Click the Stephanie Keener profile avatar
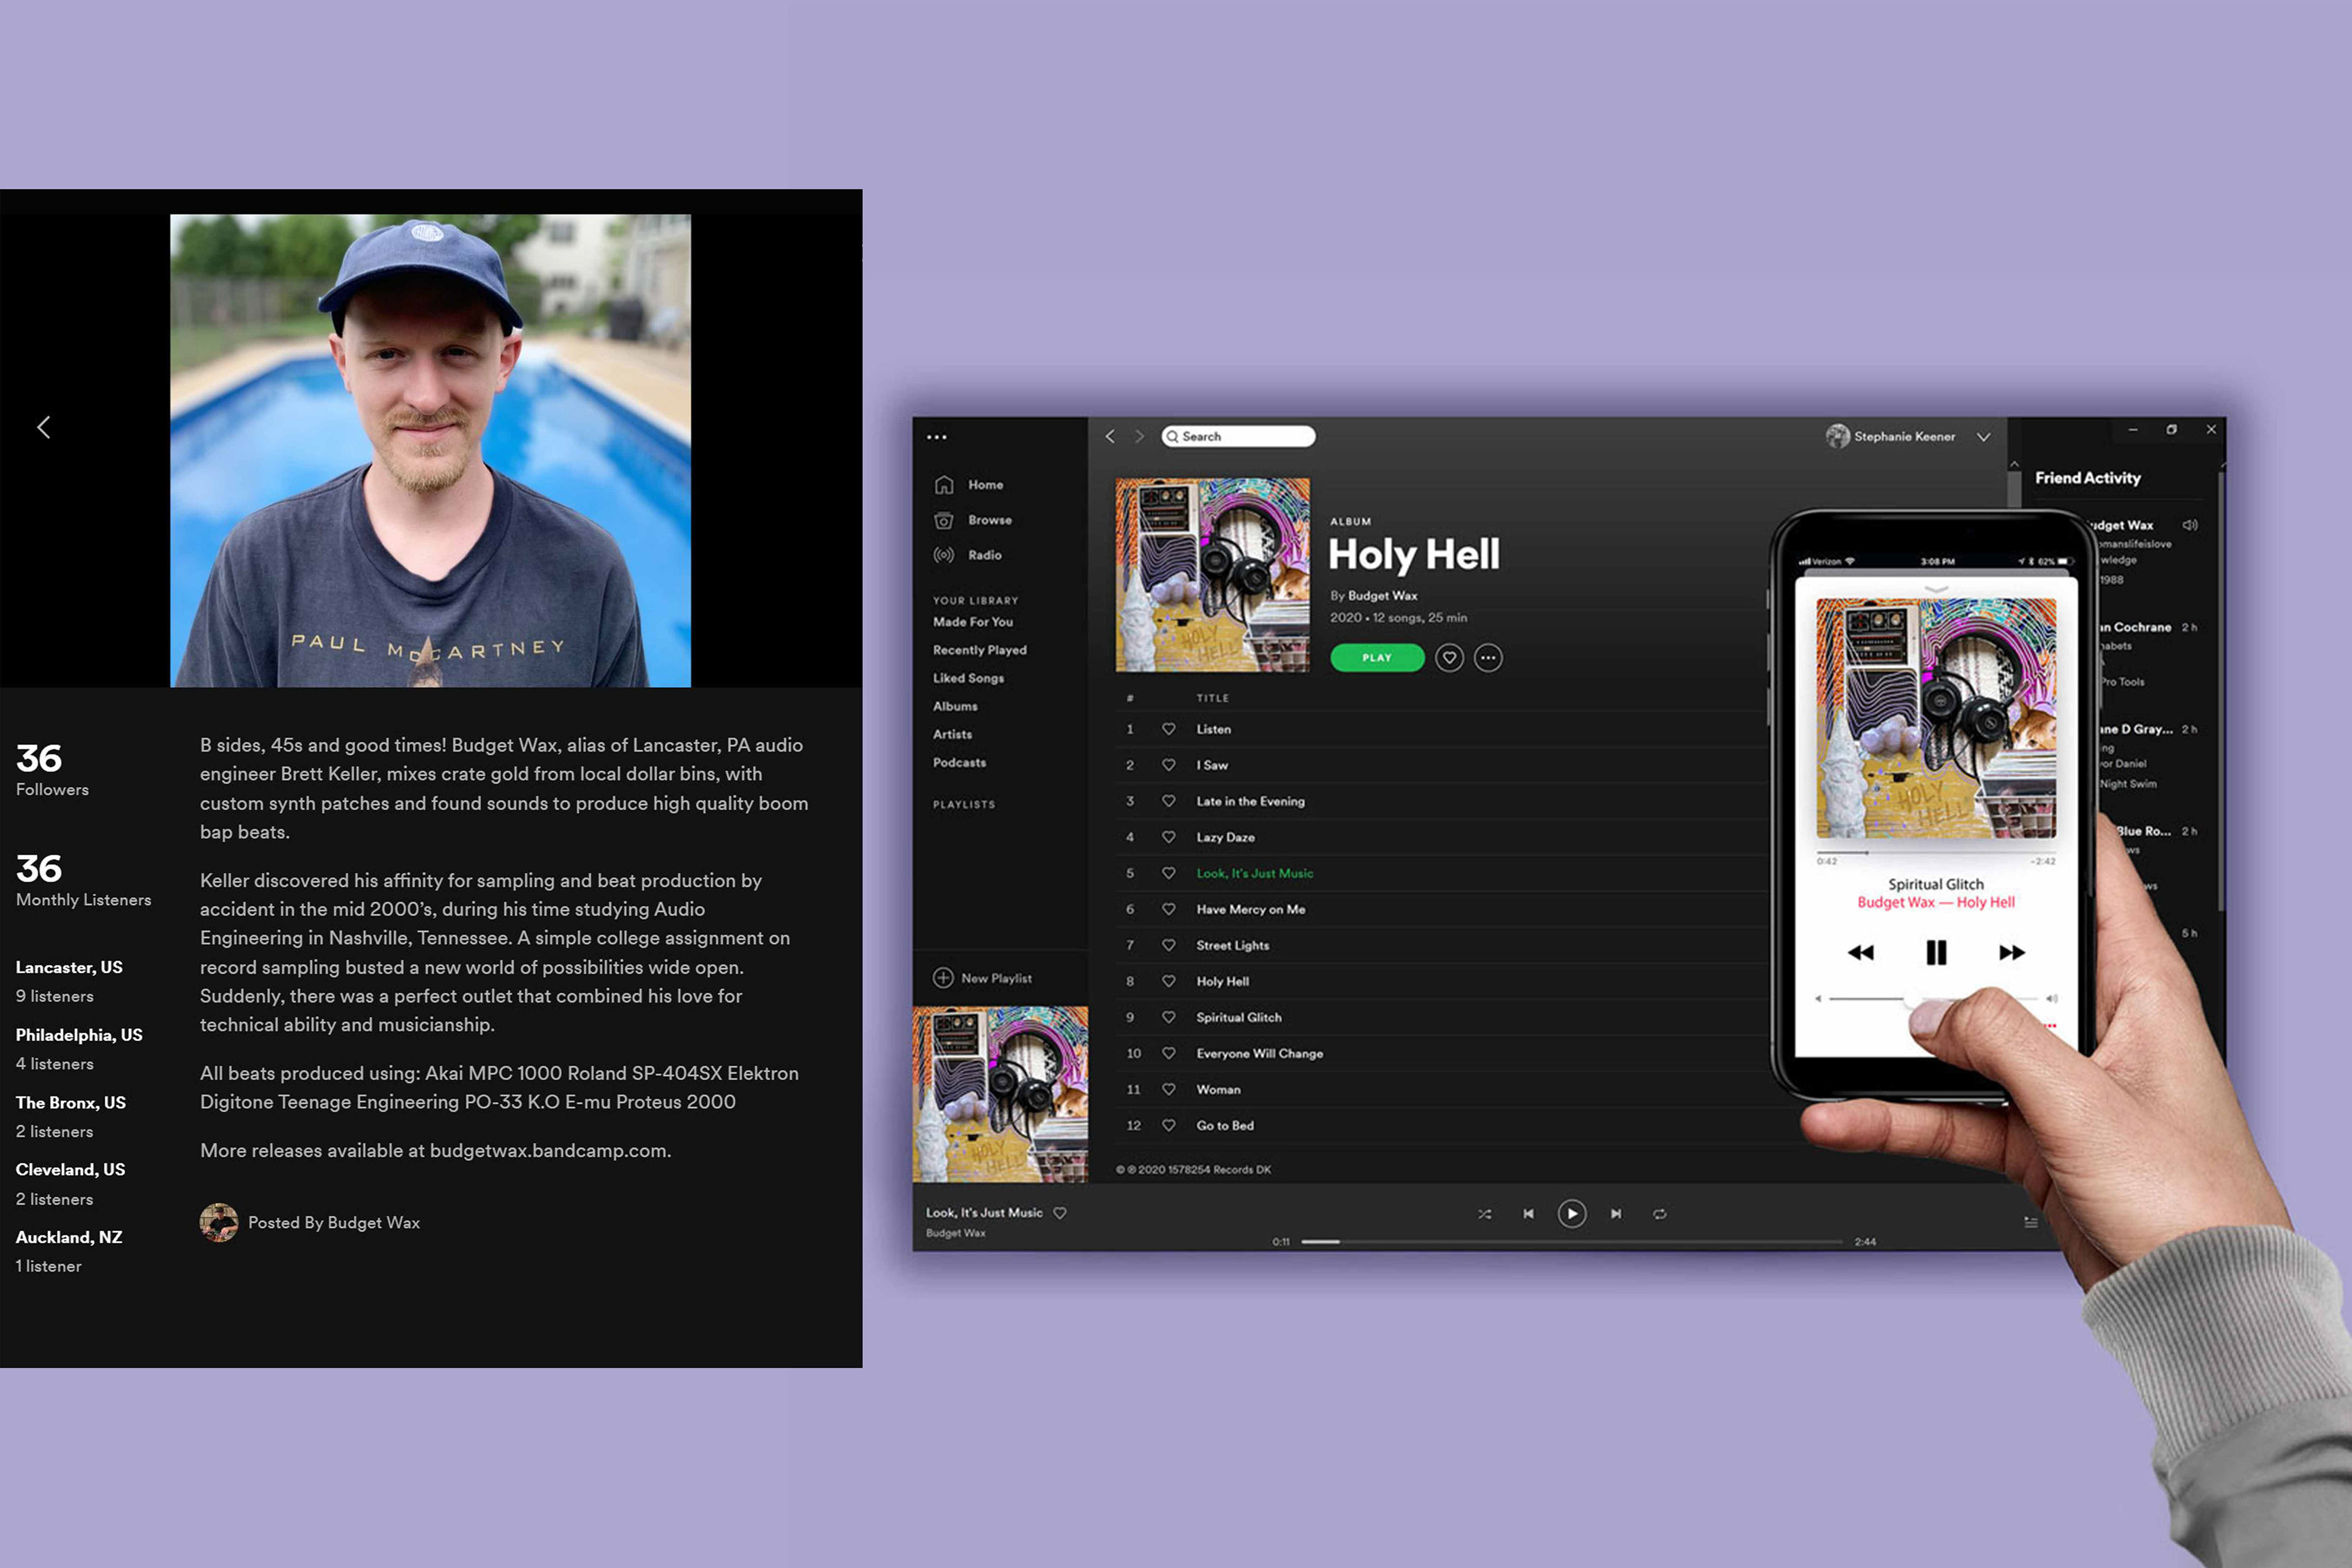2352x1568 pixels. pyautogui.click(x=1837, y=436)
